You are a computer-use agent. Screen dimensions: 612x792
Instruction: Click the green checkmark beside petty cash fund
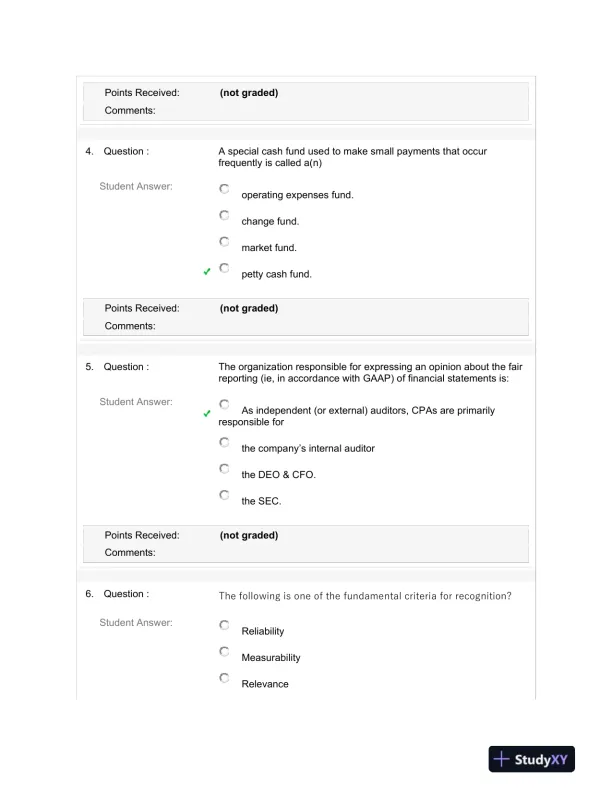click(206, 272)
